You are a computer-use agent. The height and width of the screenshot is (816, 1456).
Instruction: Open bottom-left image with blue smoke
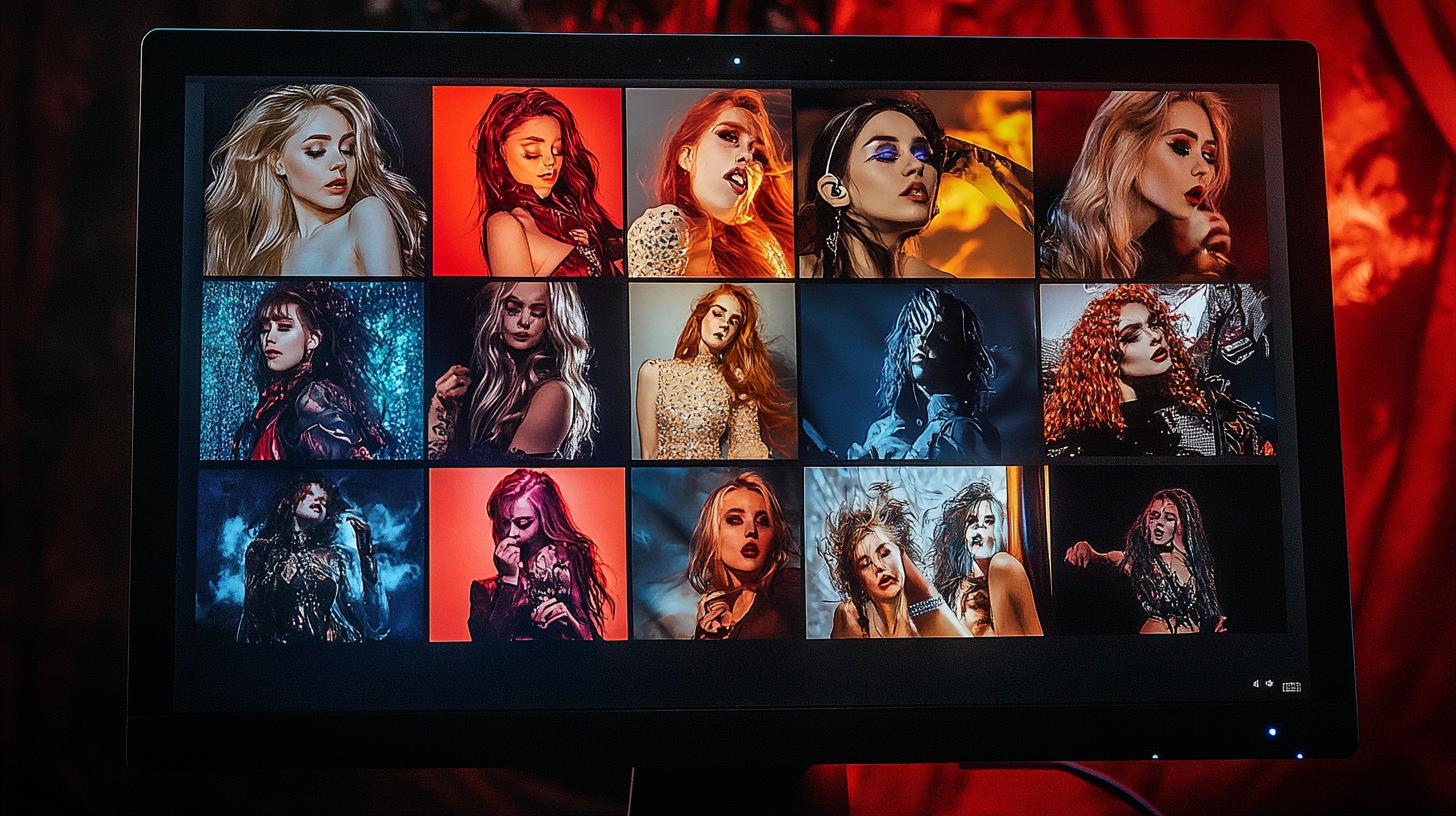[310, 555]
